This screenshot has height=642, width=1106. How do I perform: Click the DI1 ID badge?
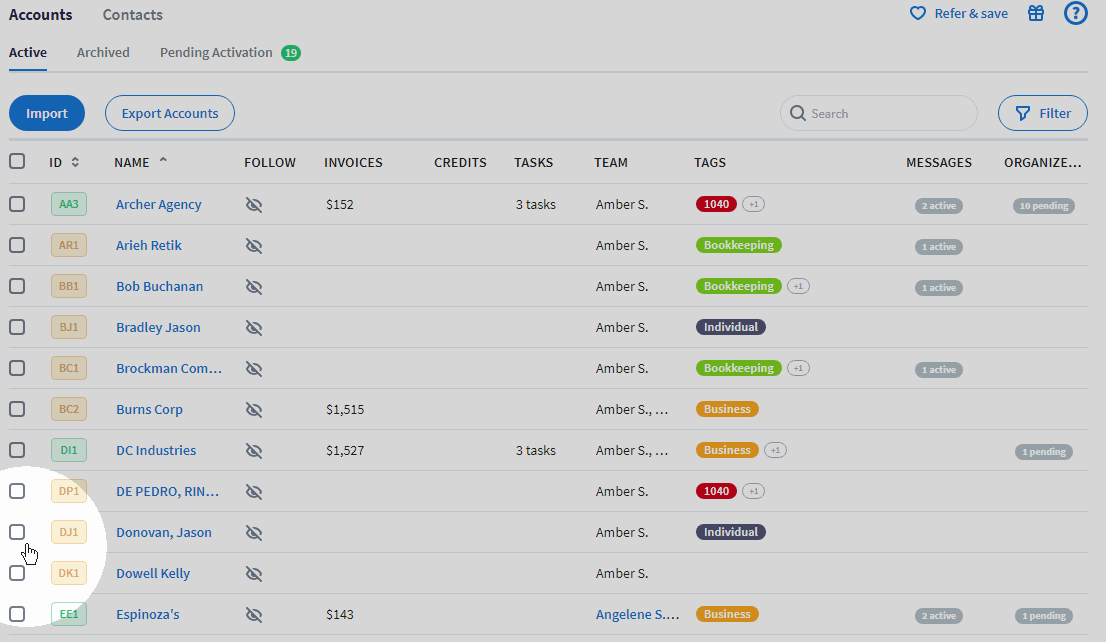[x=69, y=450]
